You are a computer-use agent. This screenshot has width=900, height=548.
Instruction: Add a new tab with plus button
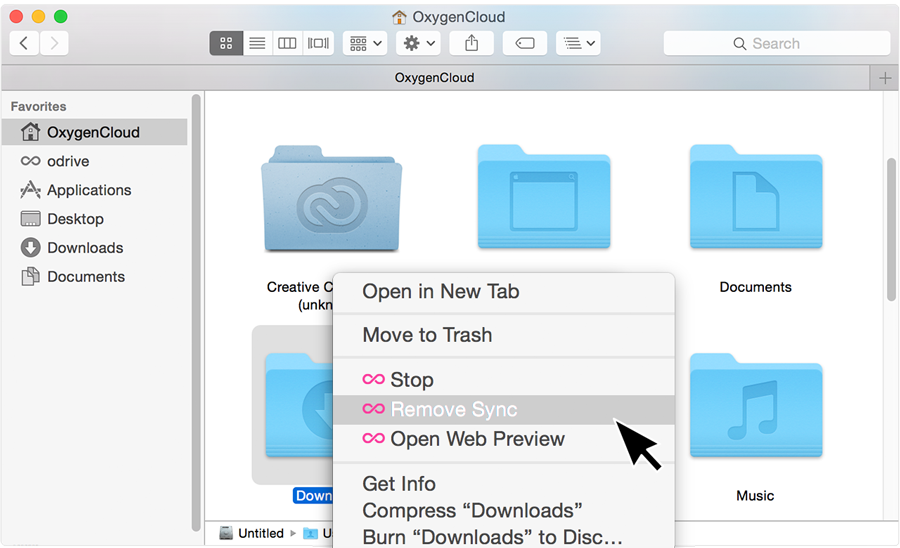[885, 78]
